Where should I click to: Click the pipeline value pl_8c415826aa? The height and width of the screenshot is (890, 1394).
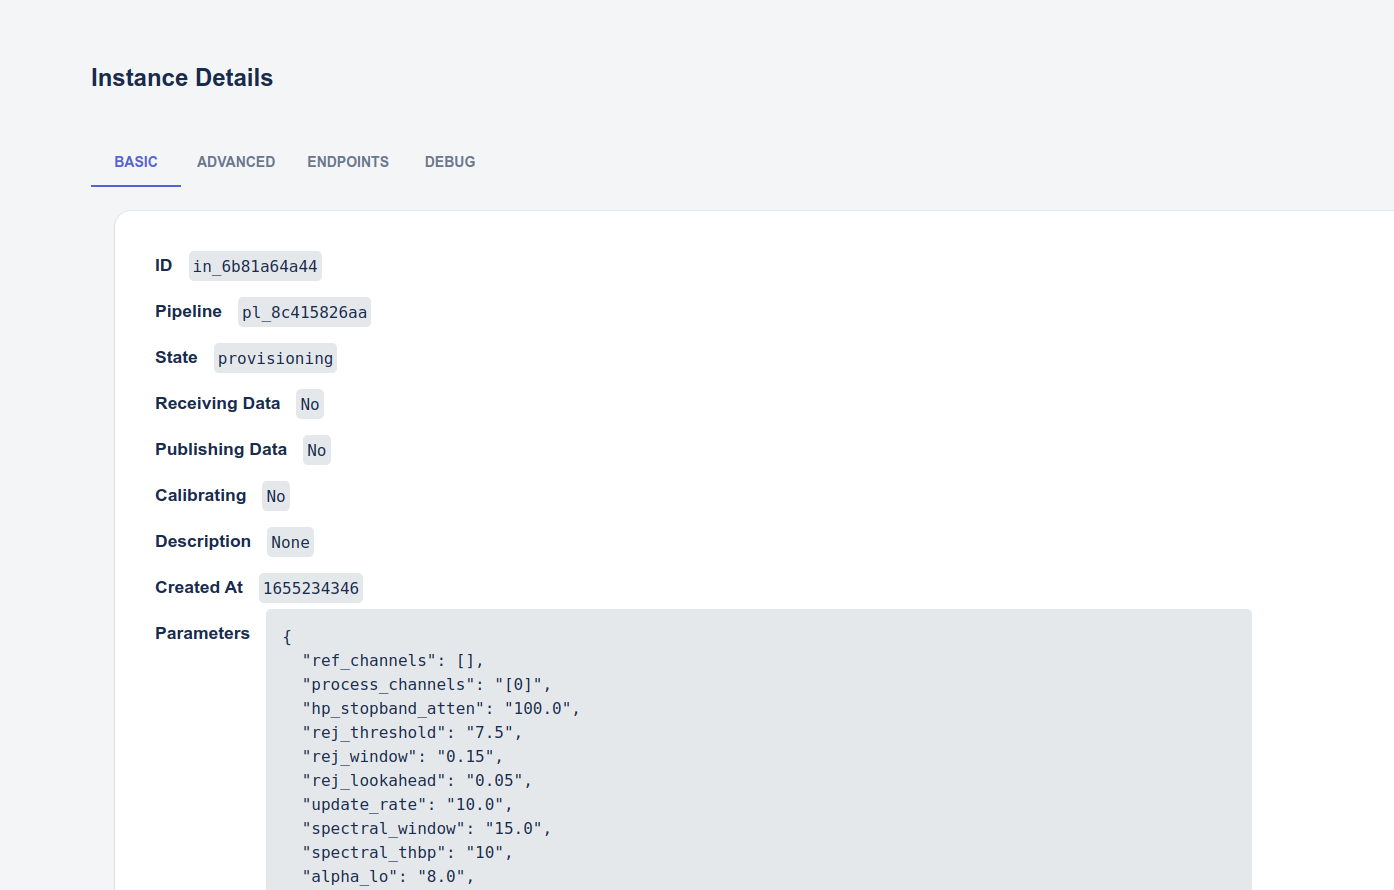[x=304, y=312]
